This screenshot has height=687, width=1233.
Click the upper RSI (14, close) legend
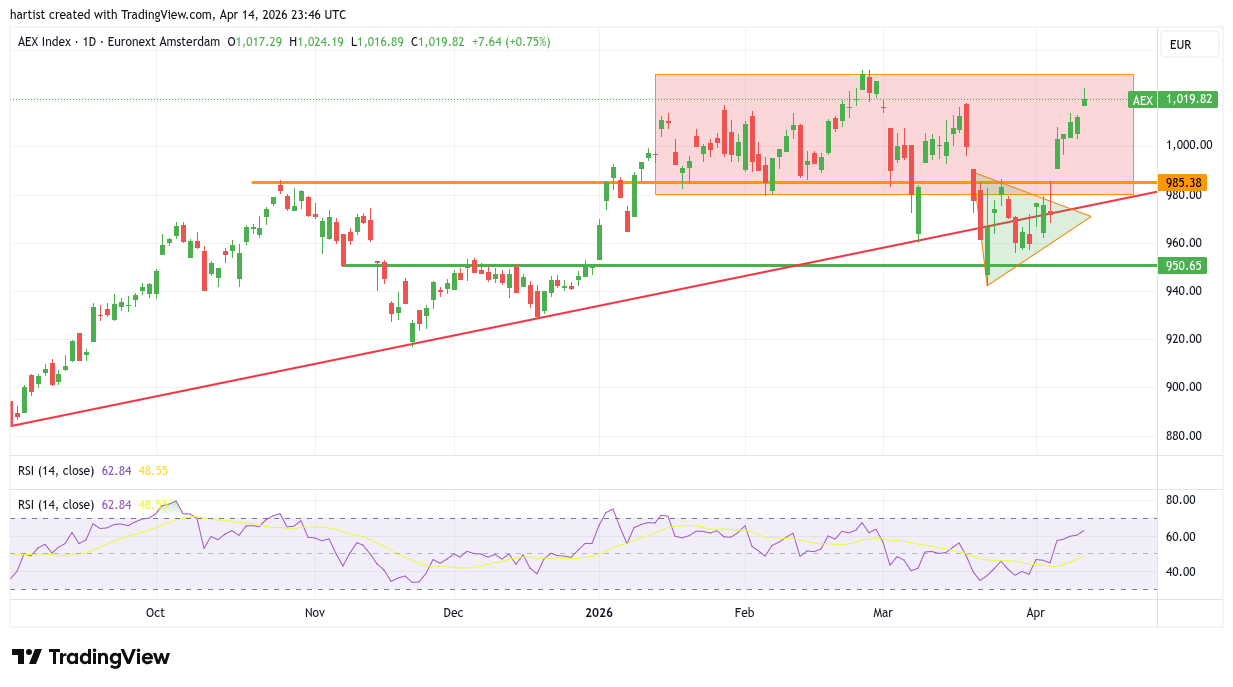tap(56, 470)
